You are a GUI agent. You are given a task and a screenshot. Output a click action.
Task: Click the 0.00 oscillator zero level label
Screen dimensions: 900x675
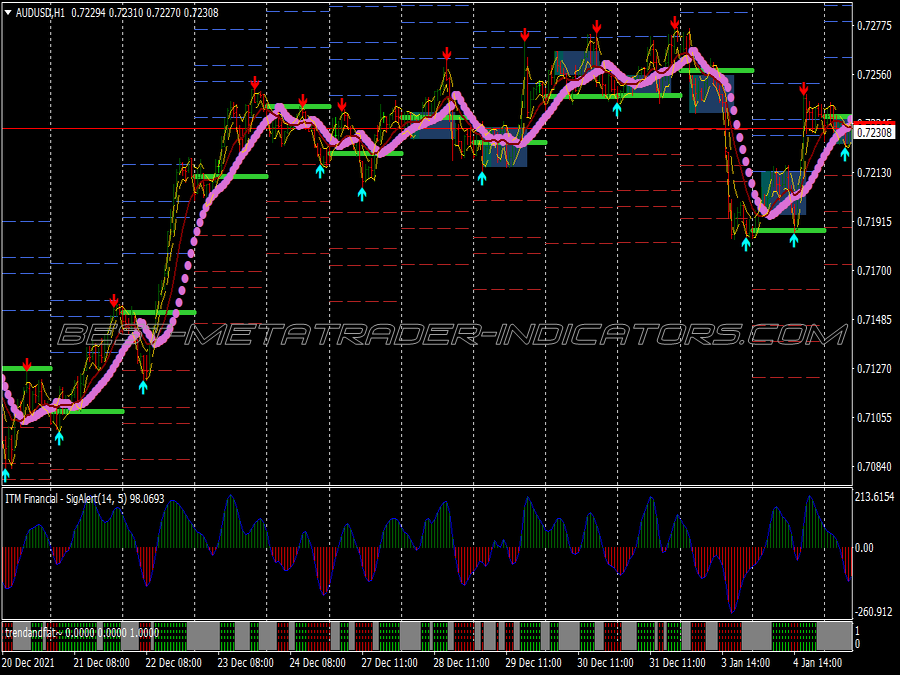864,548
